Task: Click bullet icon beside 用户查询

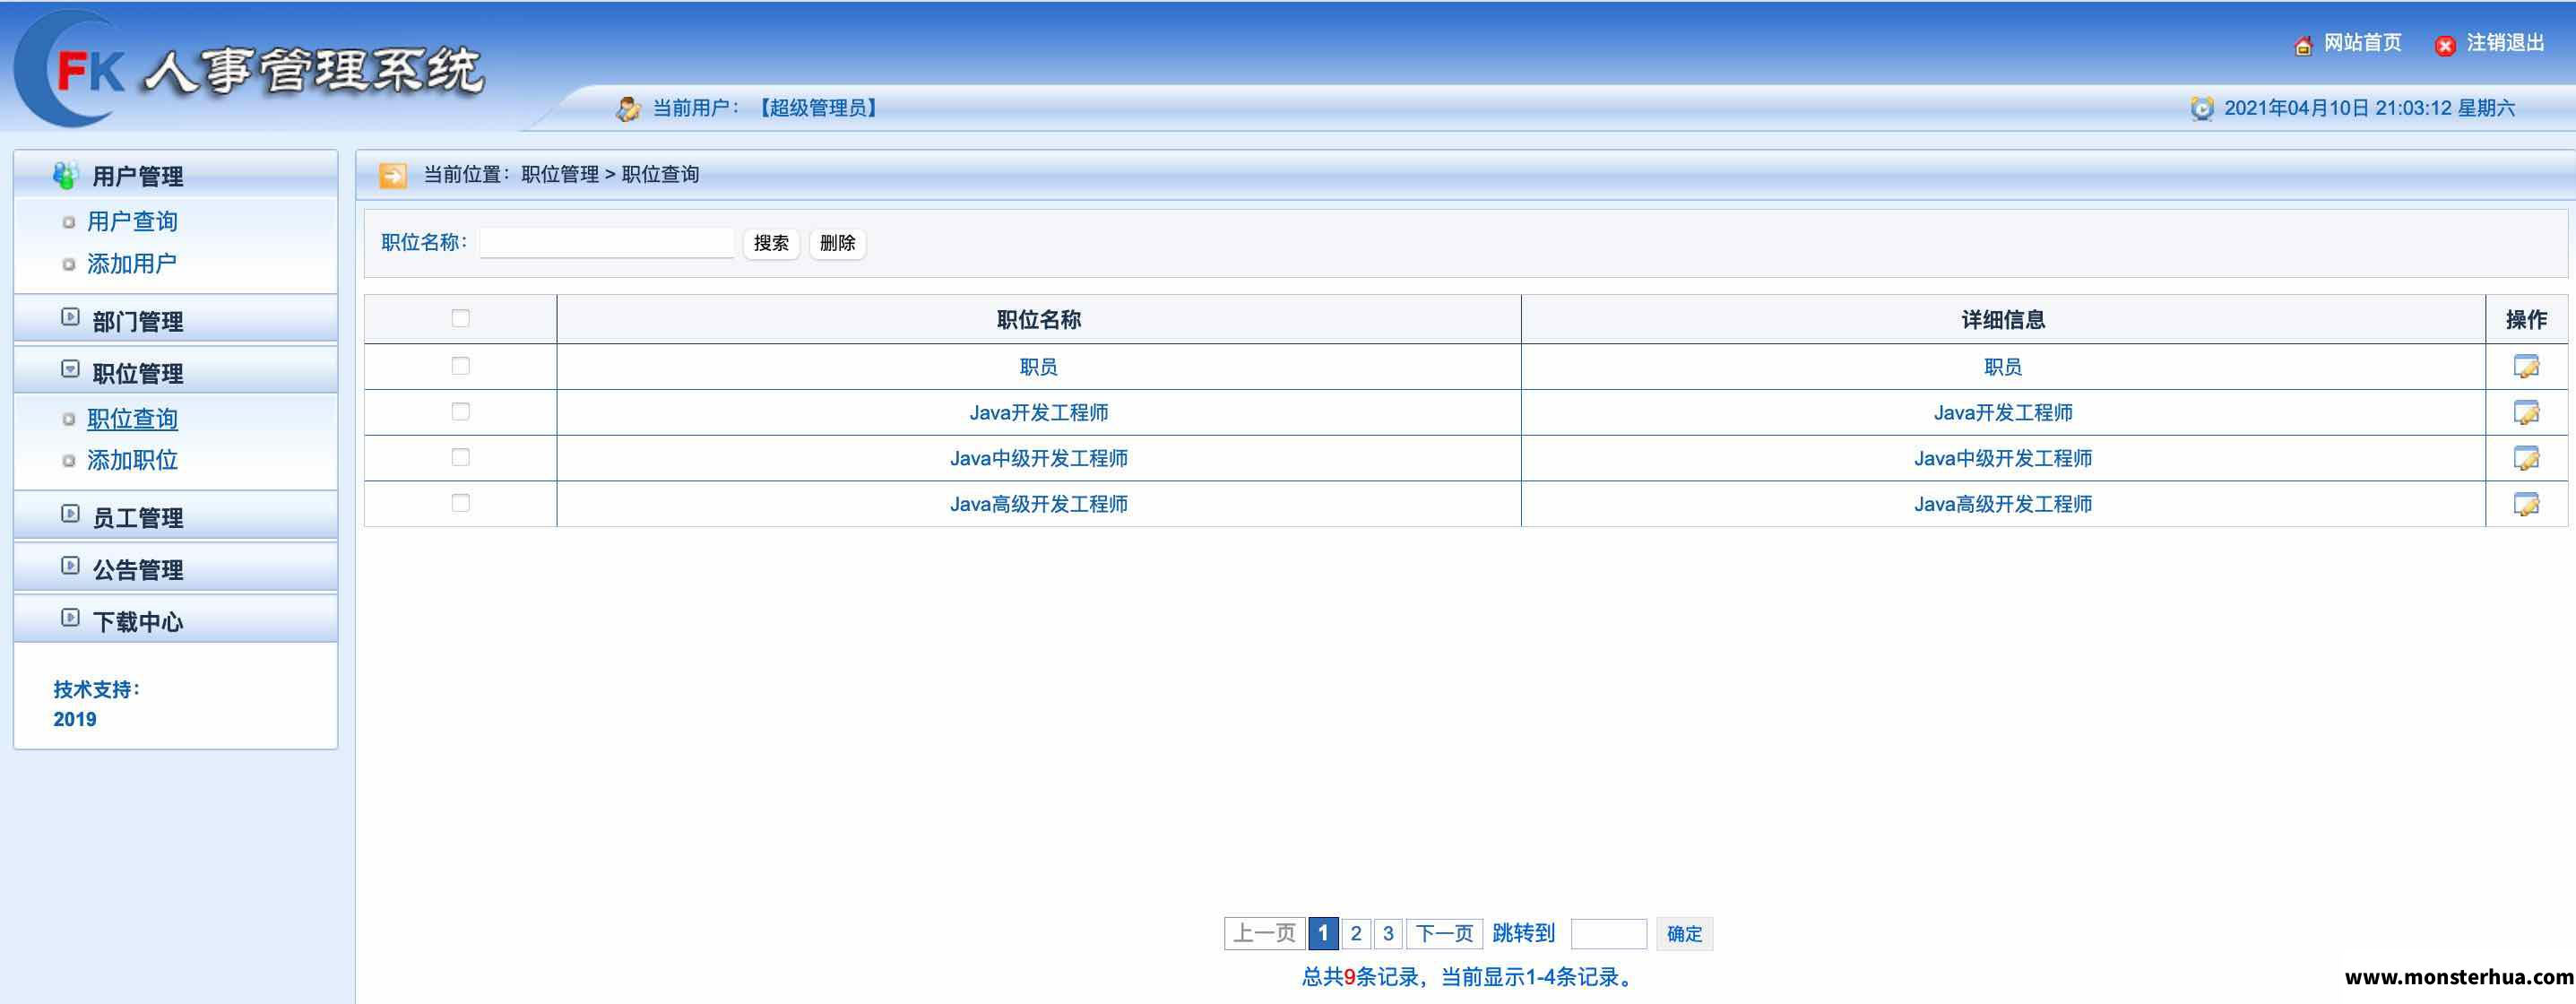Action: coord(68,222)
